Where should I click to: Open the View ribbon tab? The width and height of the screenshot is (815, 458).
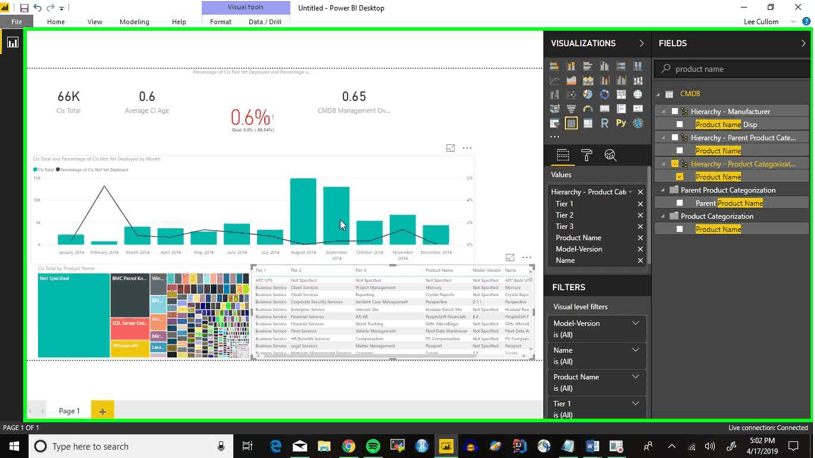[95, 22]
